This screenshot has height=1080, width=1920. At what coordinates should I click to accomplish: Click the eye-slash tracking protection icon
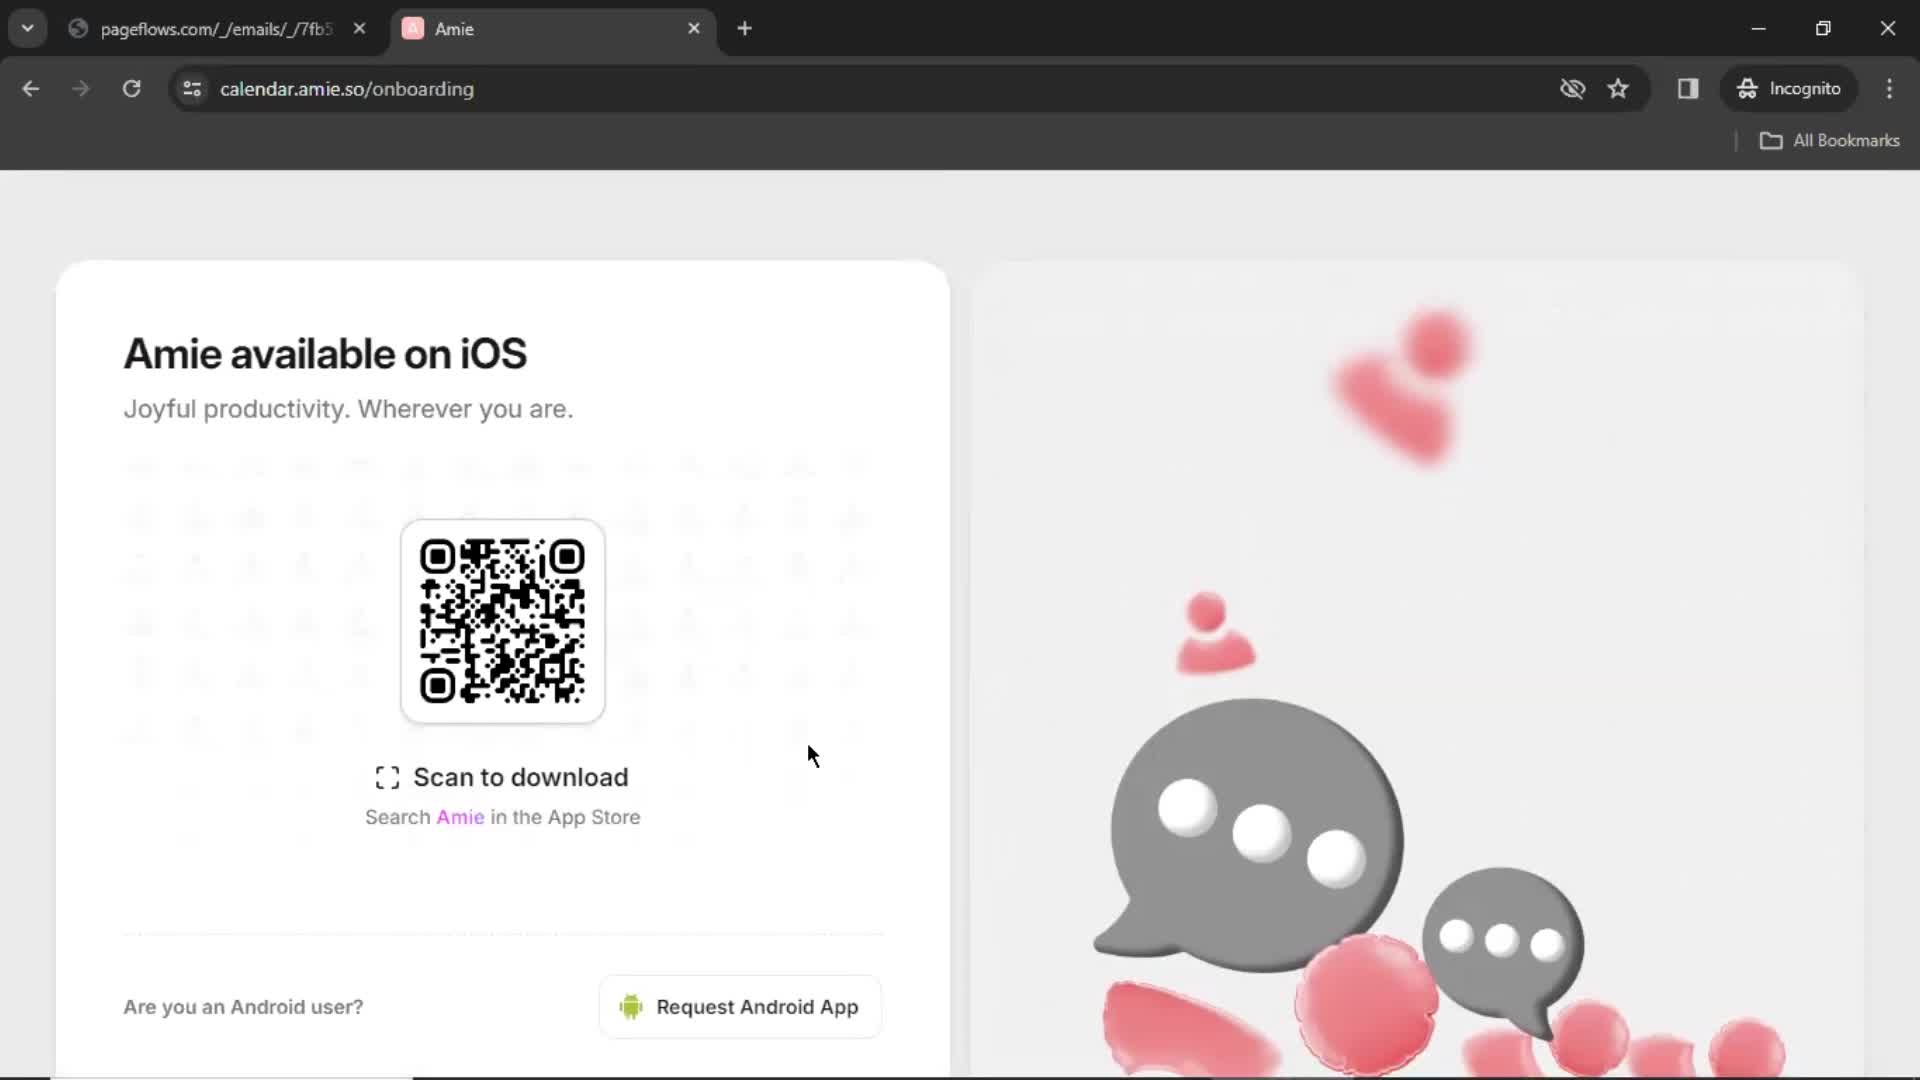point(1572,89)
